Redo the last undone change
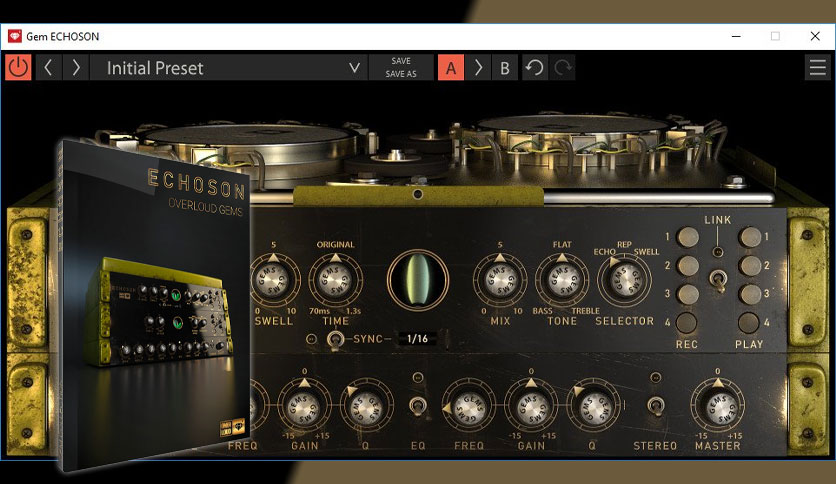This screenshot has width=836, height=484. coord(562,68)
